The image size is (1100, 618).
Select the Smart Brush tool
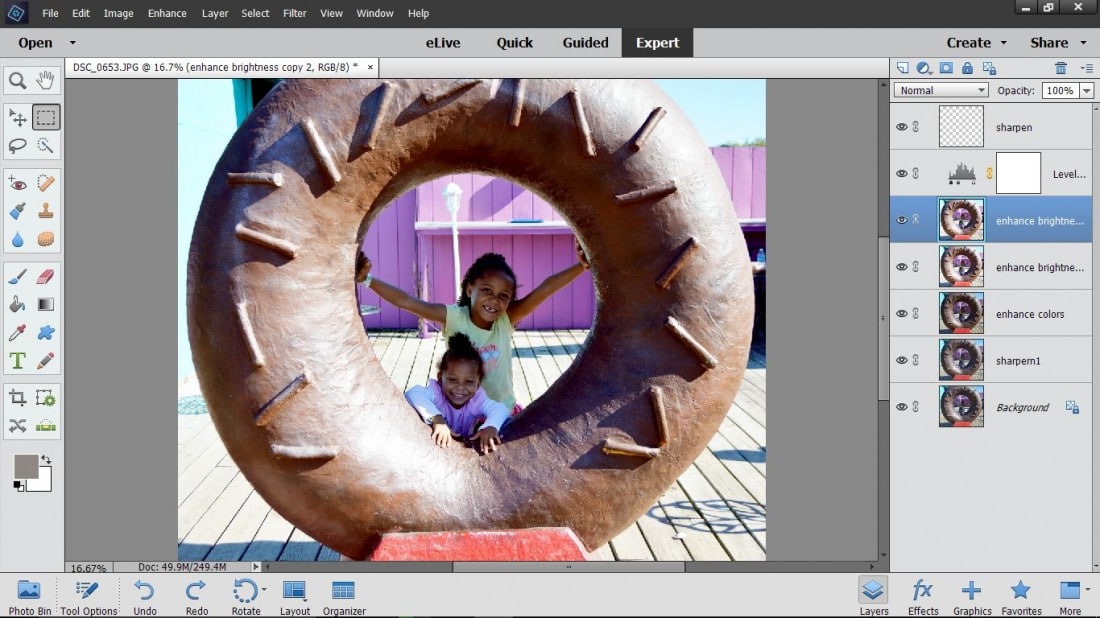[x=18, y=211]
